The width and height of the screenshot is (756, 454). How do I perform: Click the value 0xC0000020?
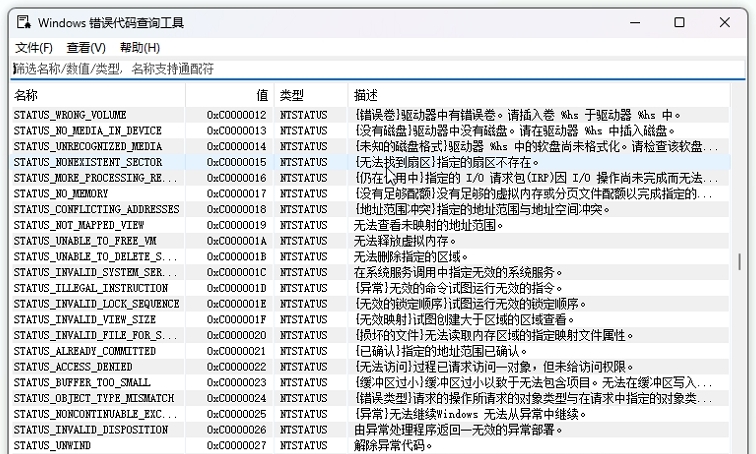(x=236, y=335)
